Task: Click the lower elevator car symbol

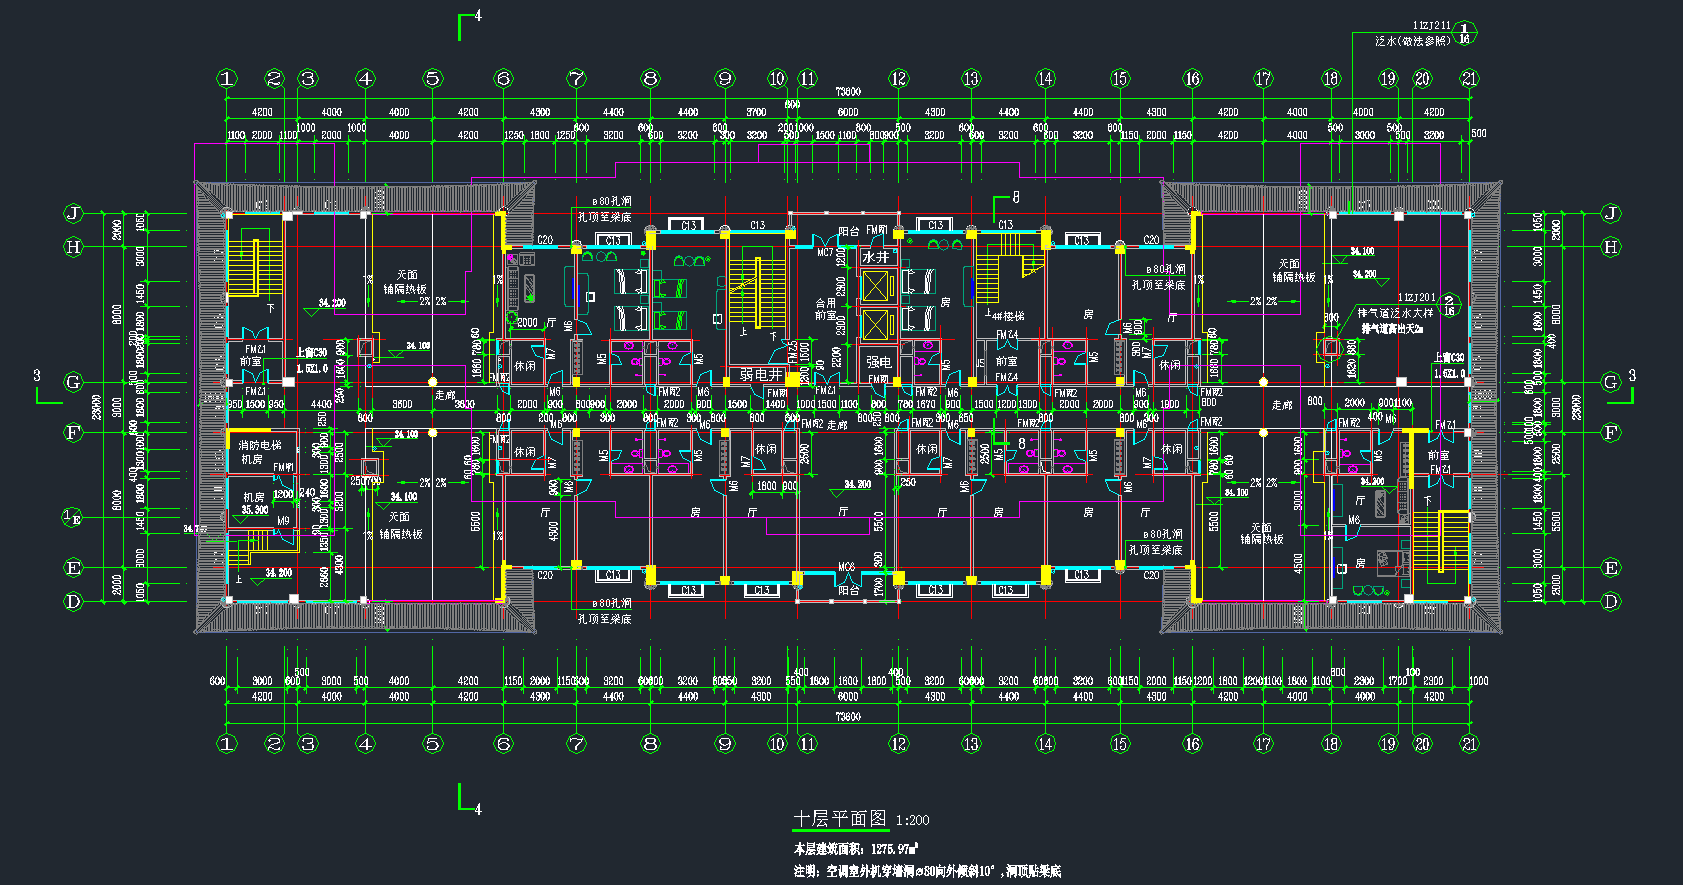Action: tap(875, 325)
